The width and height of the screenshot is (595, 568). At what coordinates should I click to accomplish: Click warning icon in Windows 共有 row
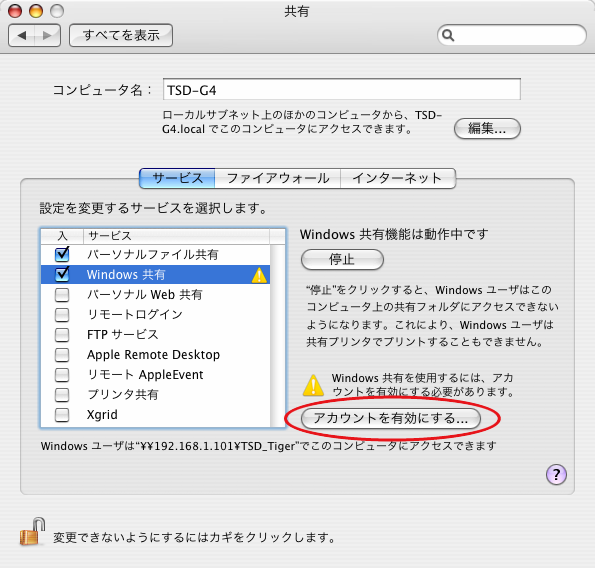click(x=259, y=275)
